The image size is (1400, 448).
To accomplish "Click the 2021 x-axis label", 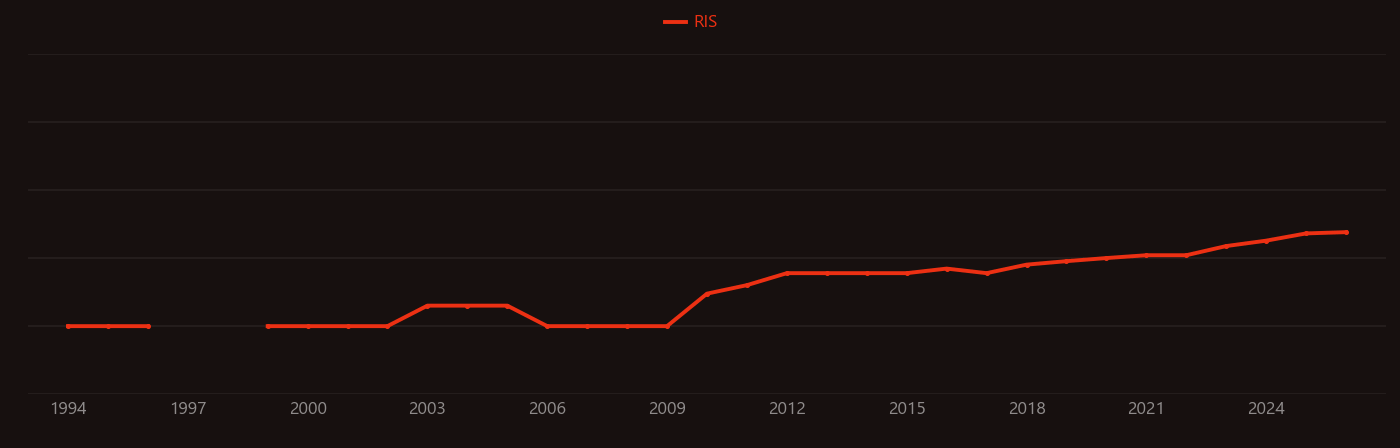I will (1146, 409).
